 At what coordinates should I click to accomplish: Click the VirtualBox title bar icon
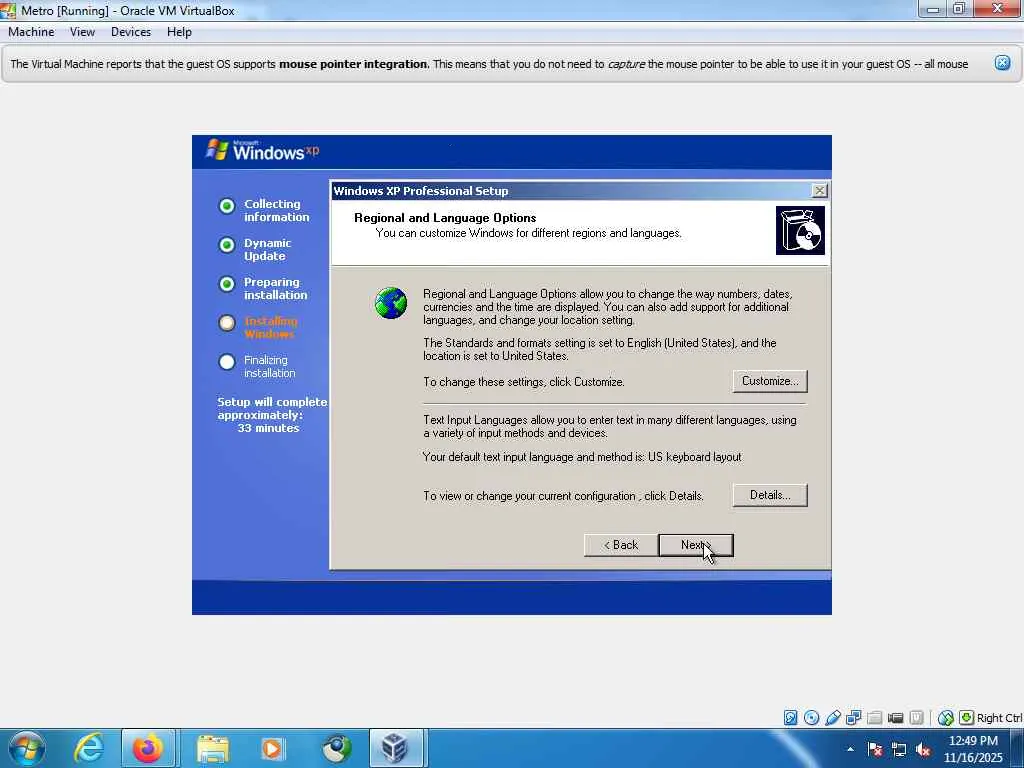pyautogui.click(x=8, y=10)
